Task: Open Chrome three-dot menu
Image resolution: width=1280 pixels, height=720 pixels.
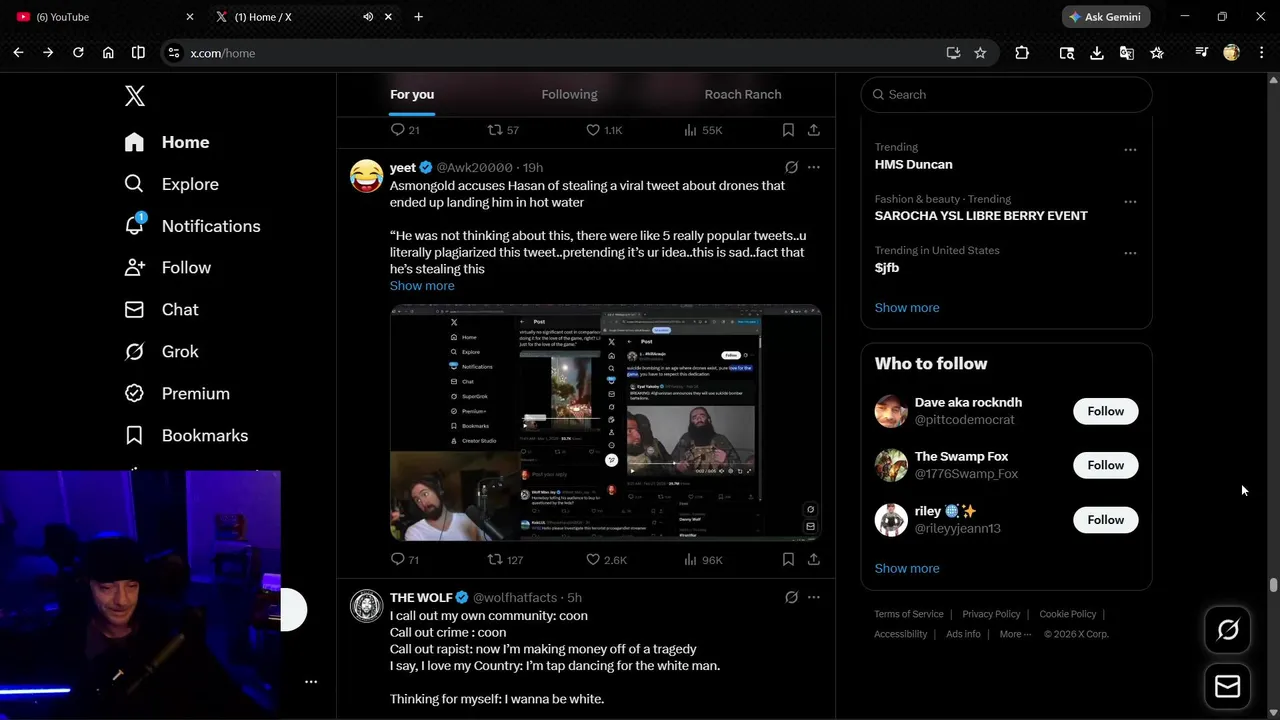Action: point(1261,53)
